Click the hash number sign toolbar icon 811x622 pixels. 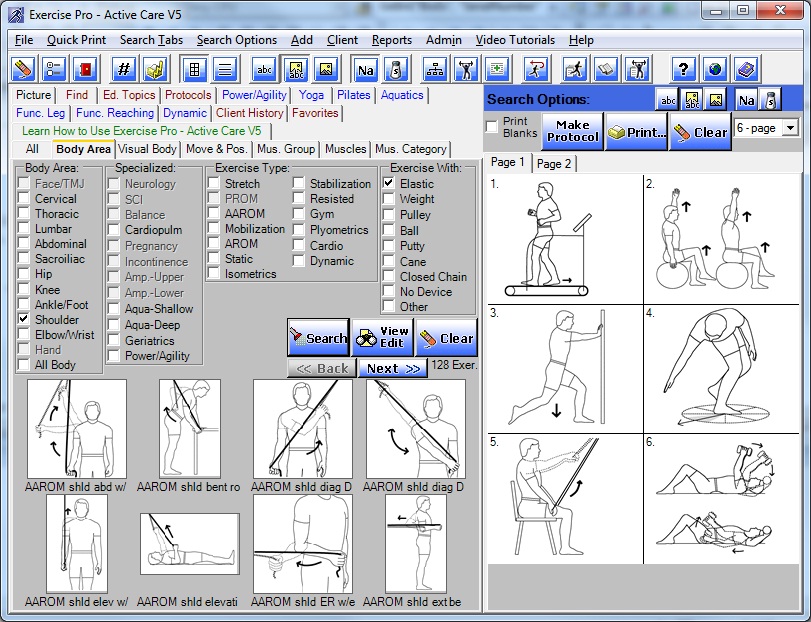[x=124, y=69]
